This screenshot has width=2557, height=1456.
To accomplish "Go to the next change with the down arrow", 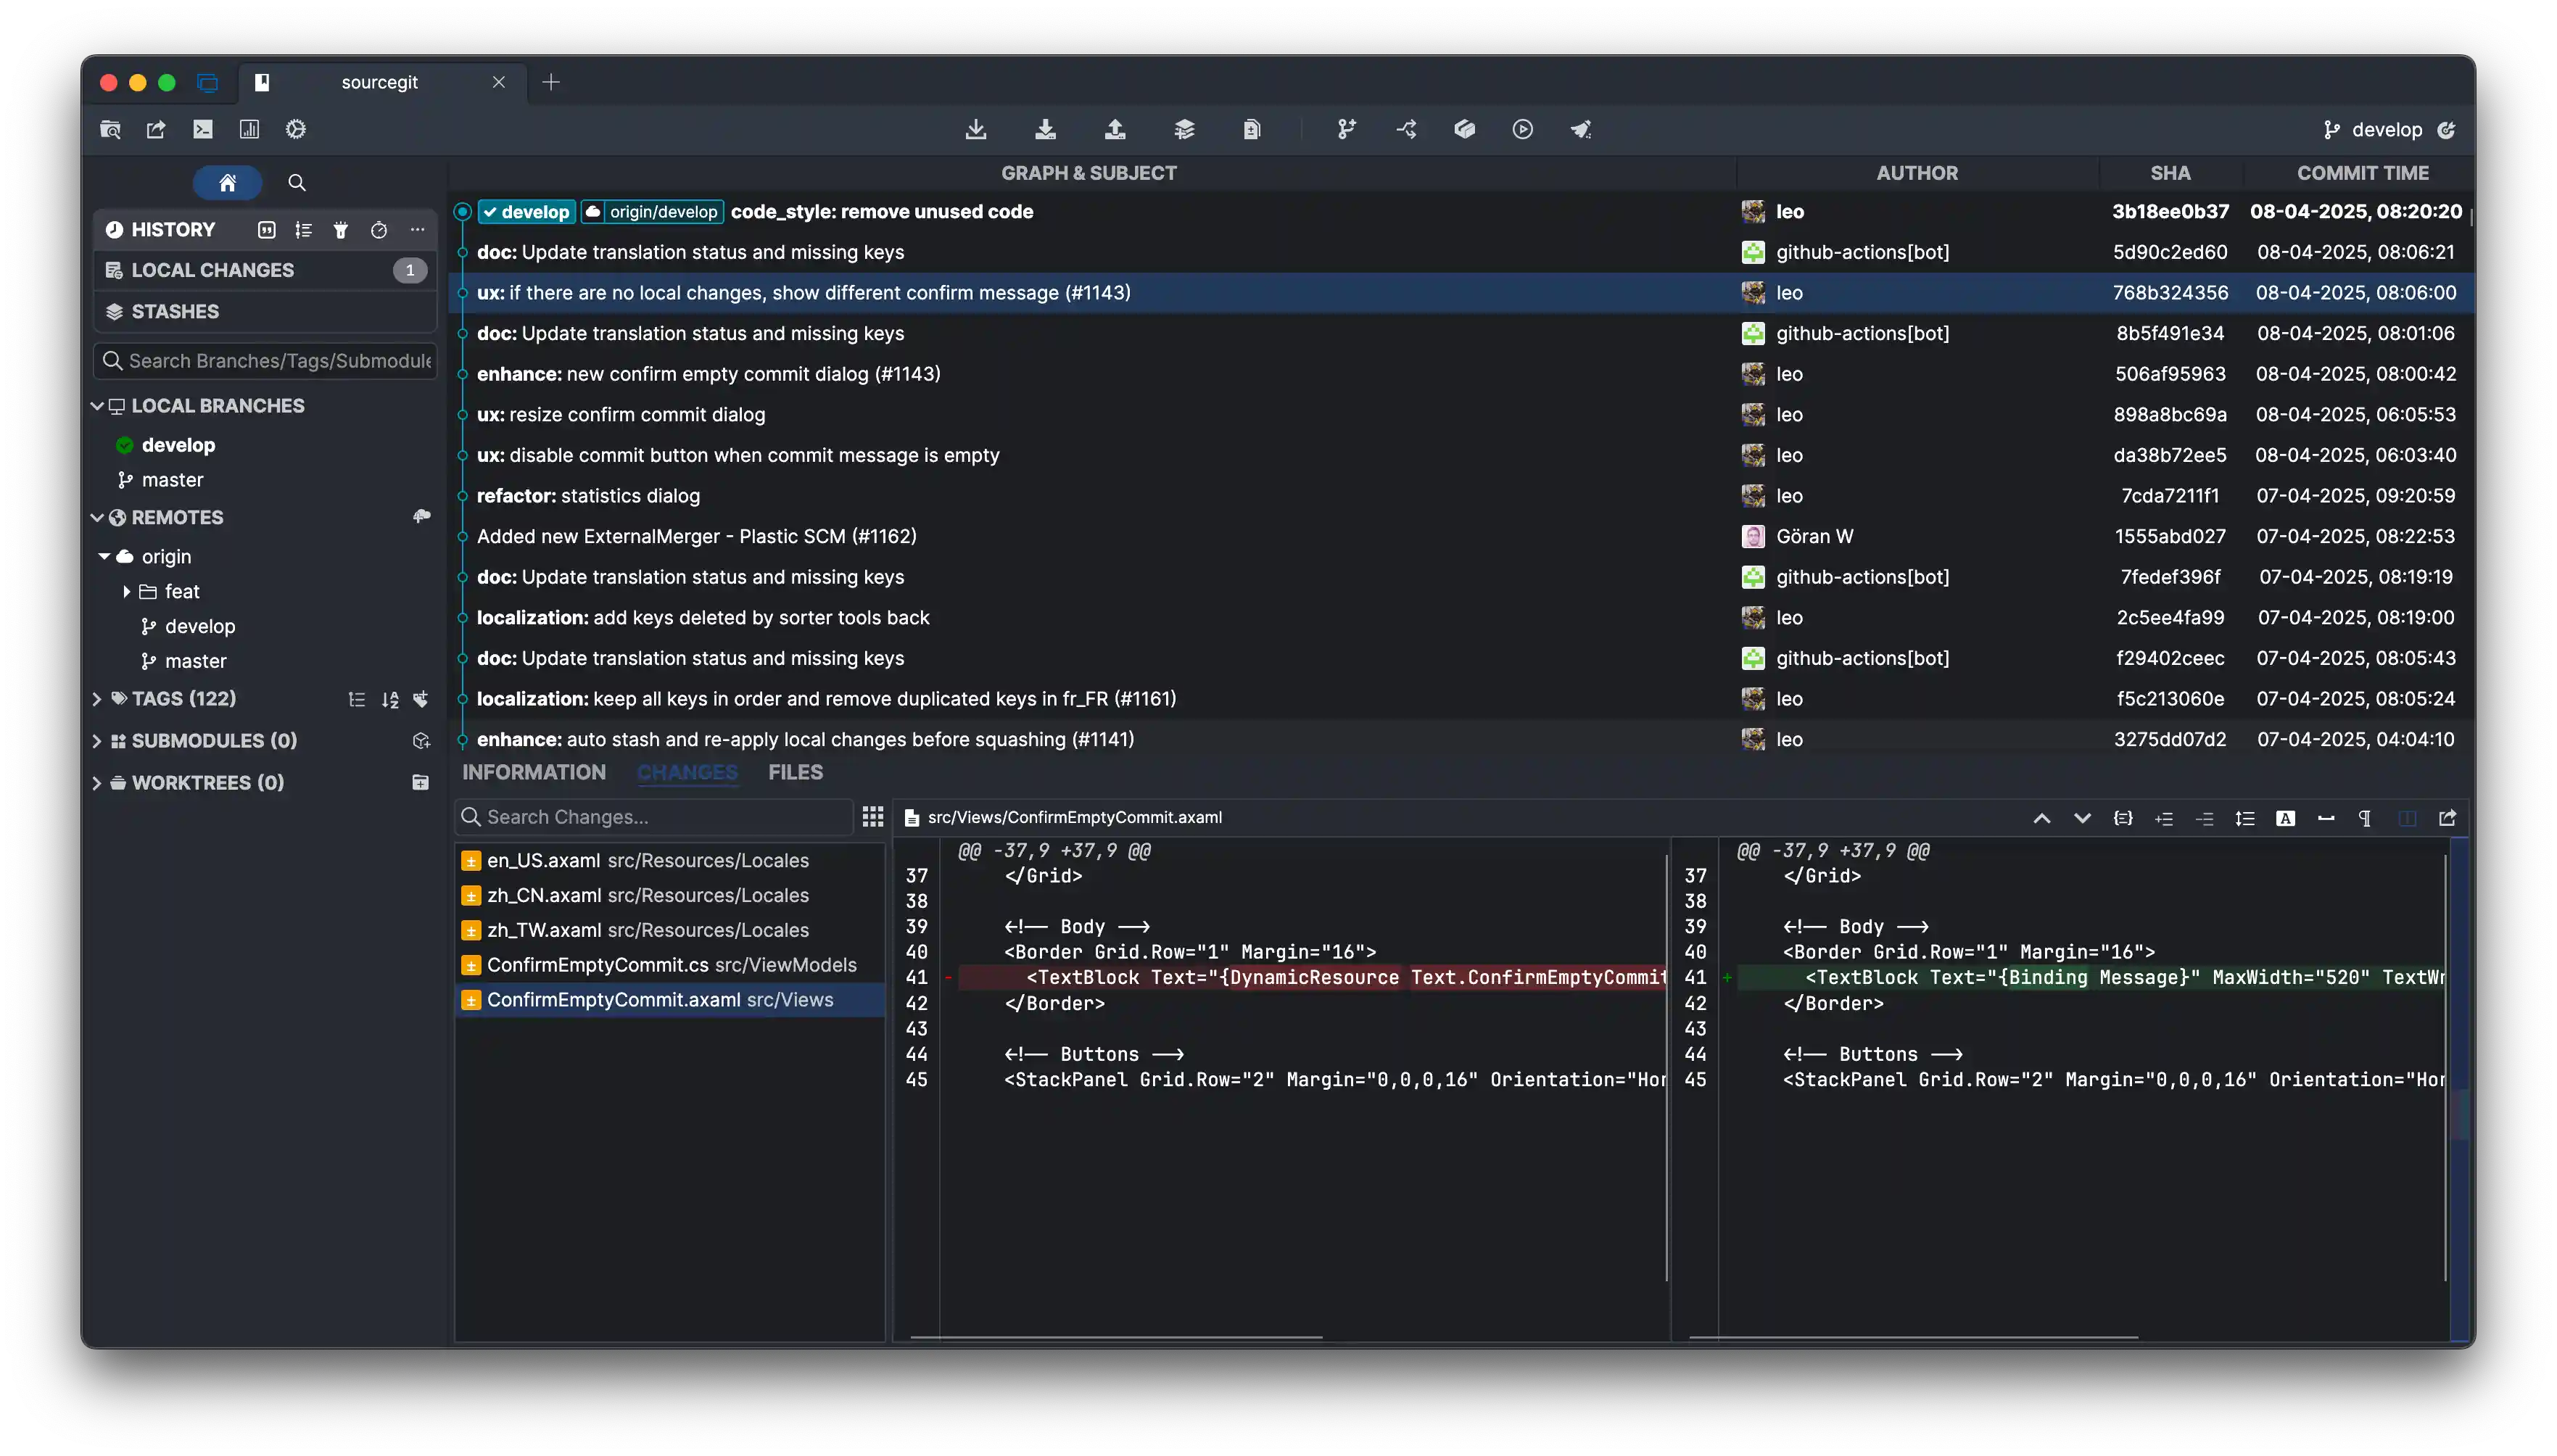I will pos(2082,818).
